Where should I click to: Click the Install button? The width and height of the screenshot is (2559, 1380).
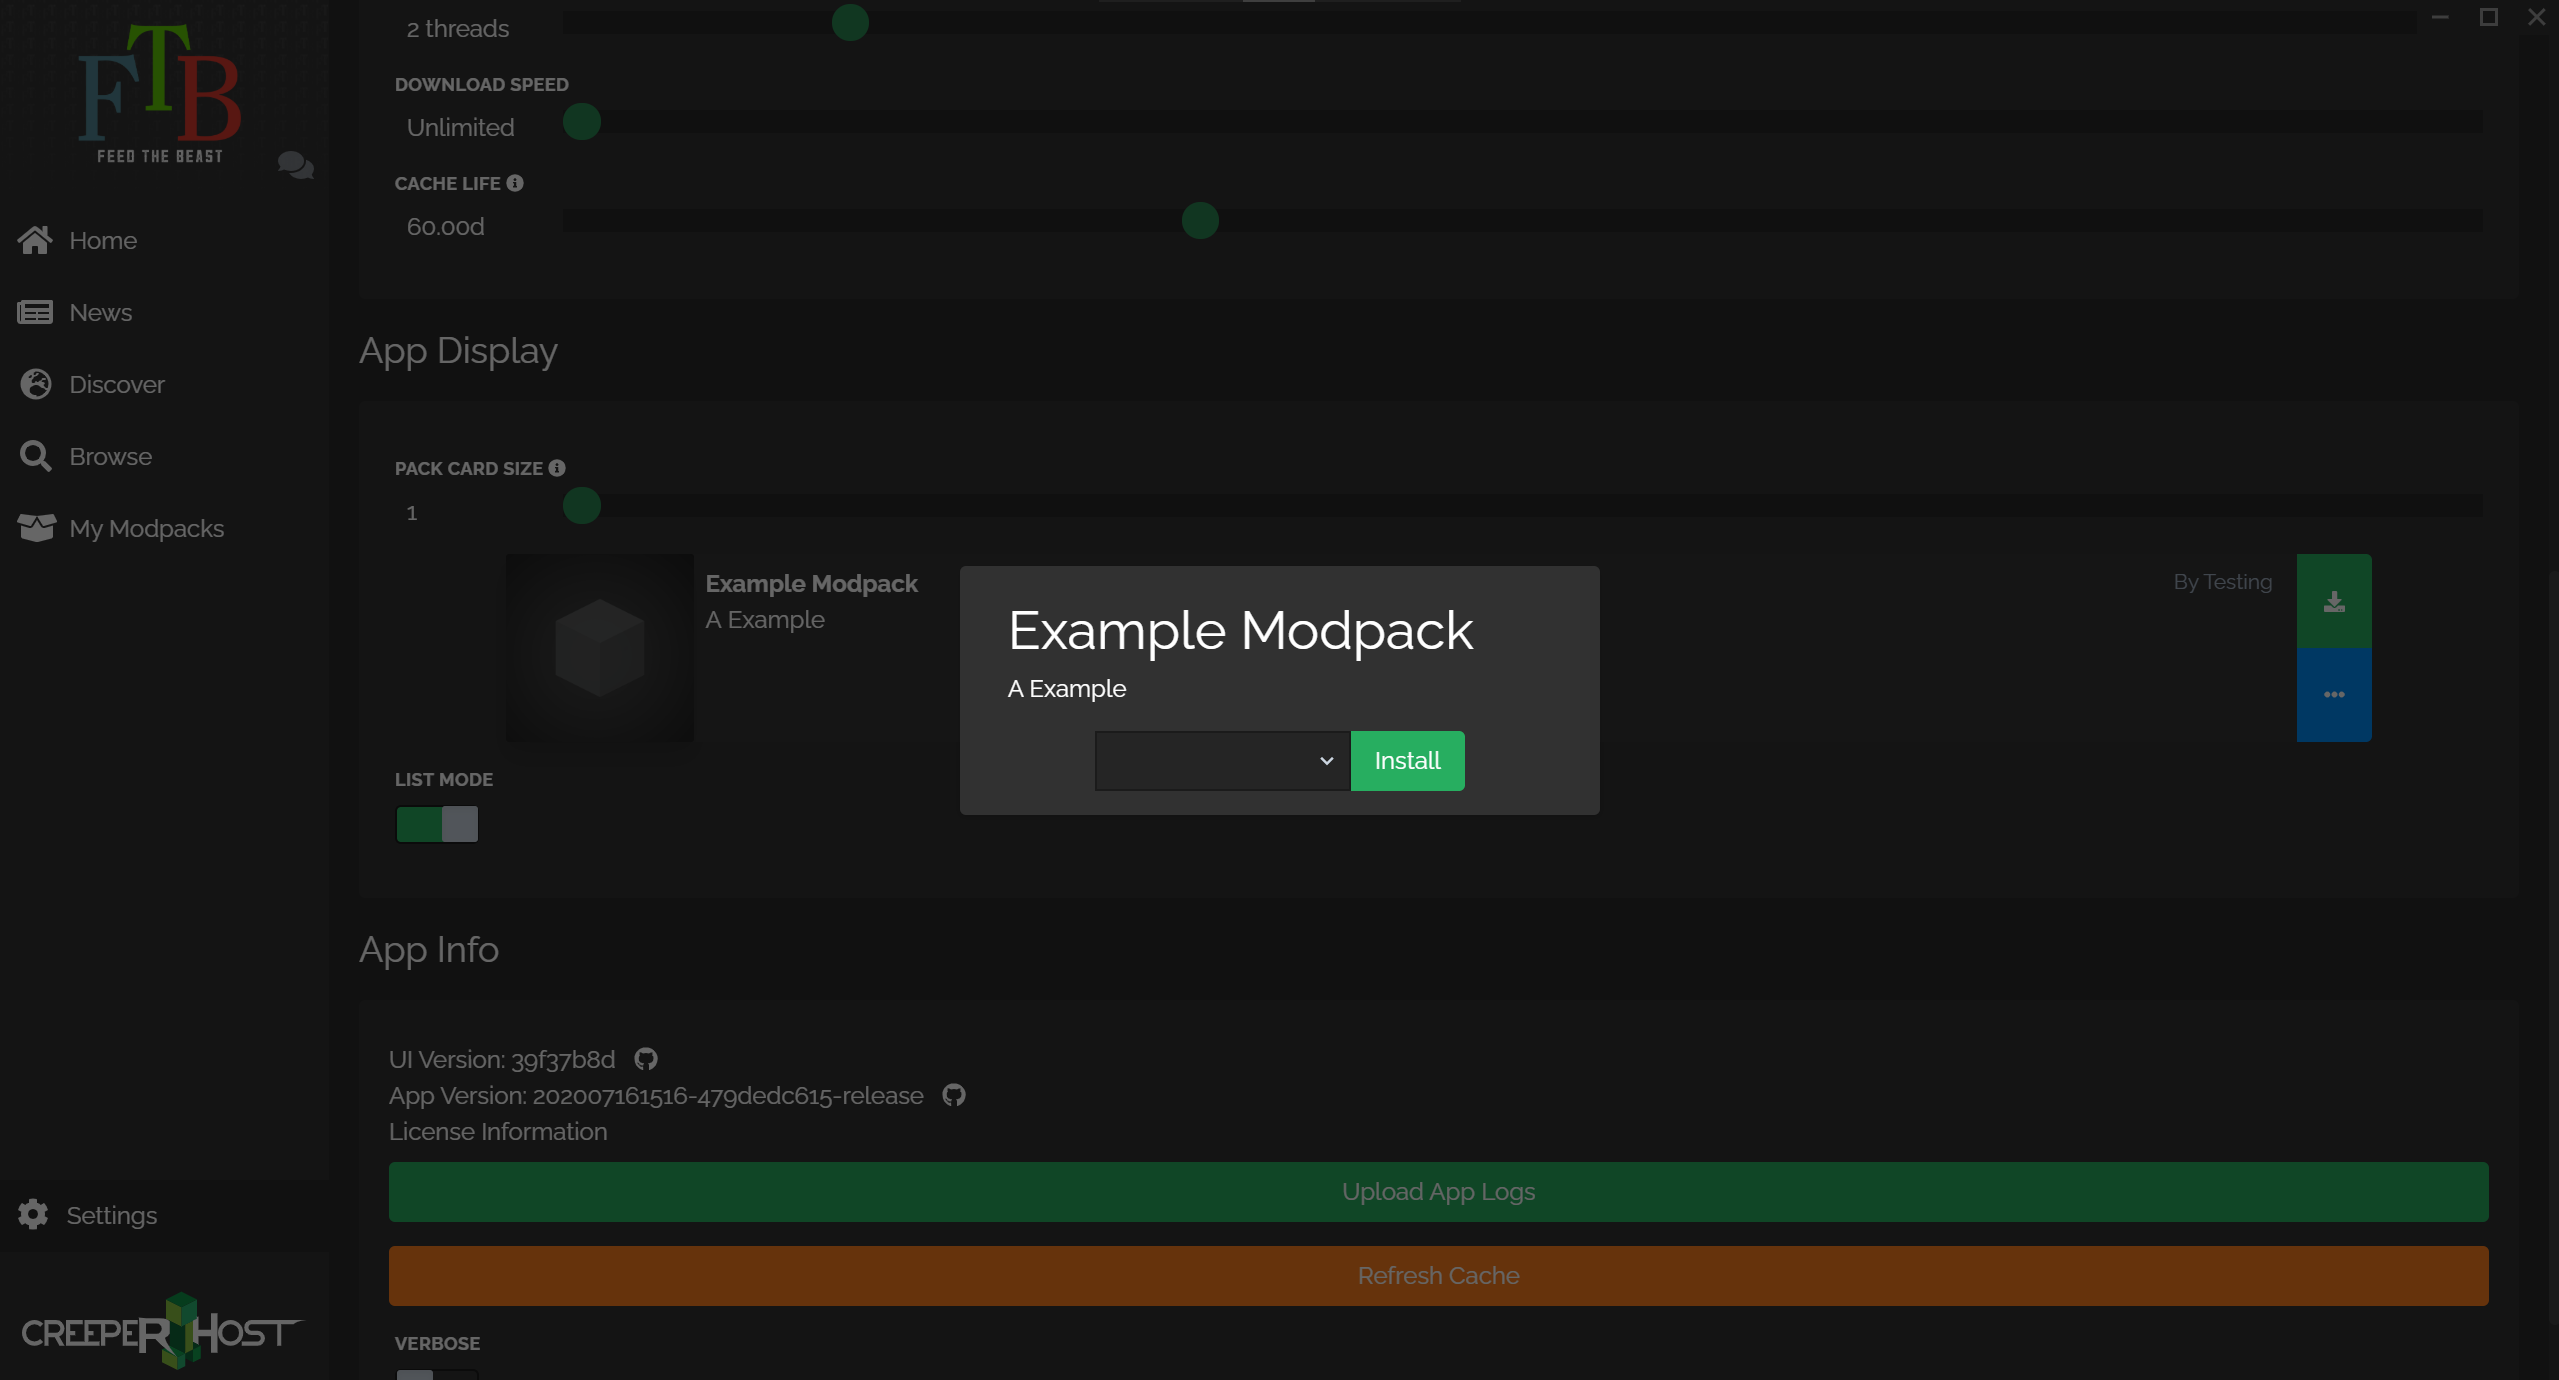[x=1407, y=760]
